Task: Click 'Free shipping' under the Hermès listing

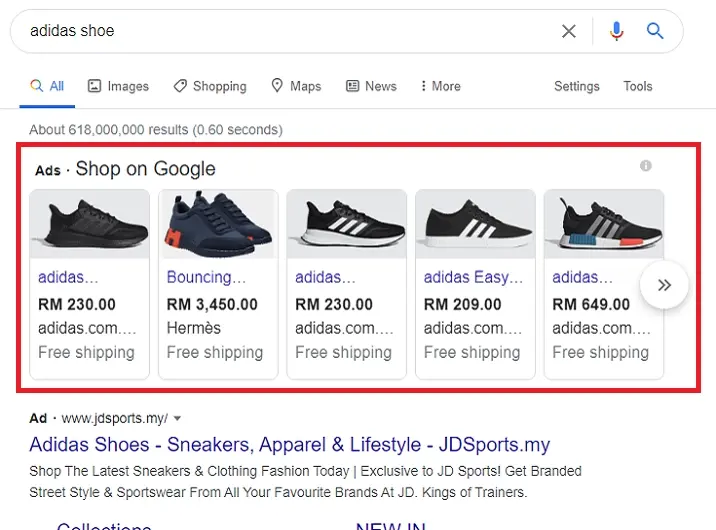Action: [x=215, y=352]
